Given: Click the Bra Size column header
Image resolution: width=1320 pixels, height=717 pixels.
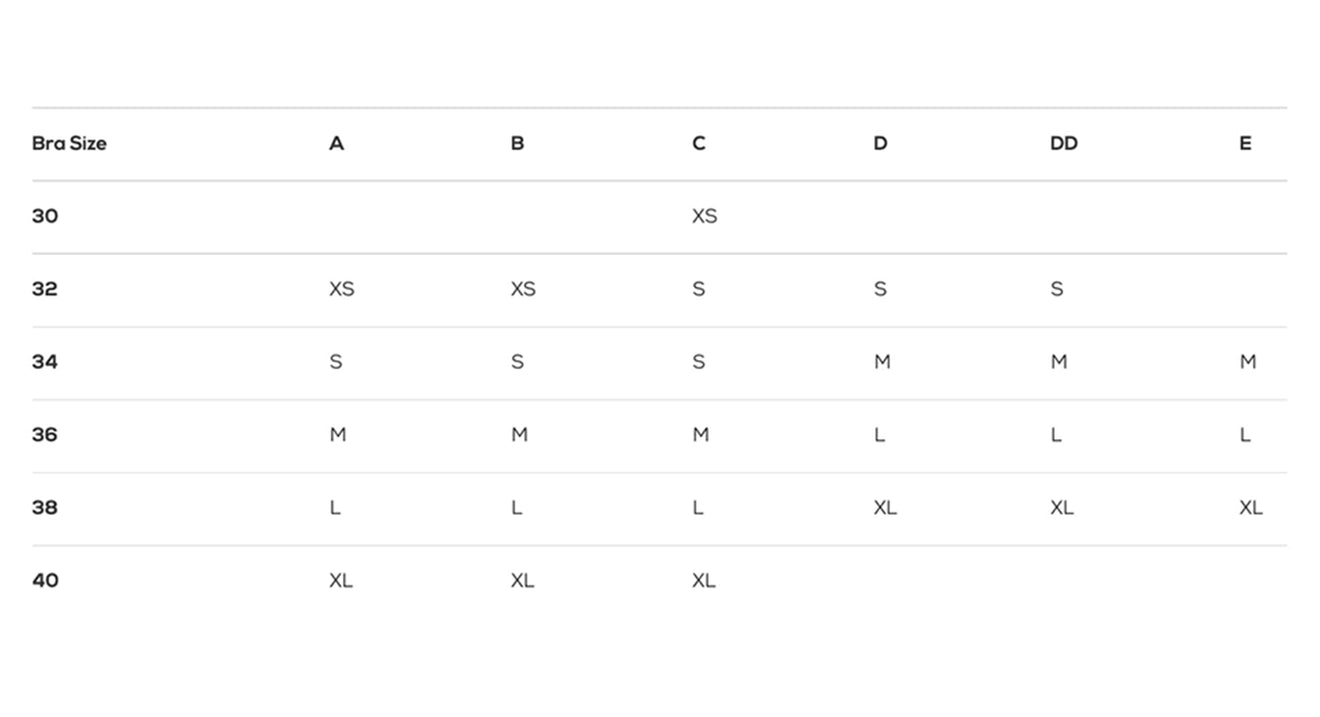Looking at the screenshot, I should pyautogui.click(x=69, y=143).
